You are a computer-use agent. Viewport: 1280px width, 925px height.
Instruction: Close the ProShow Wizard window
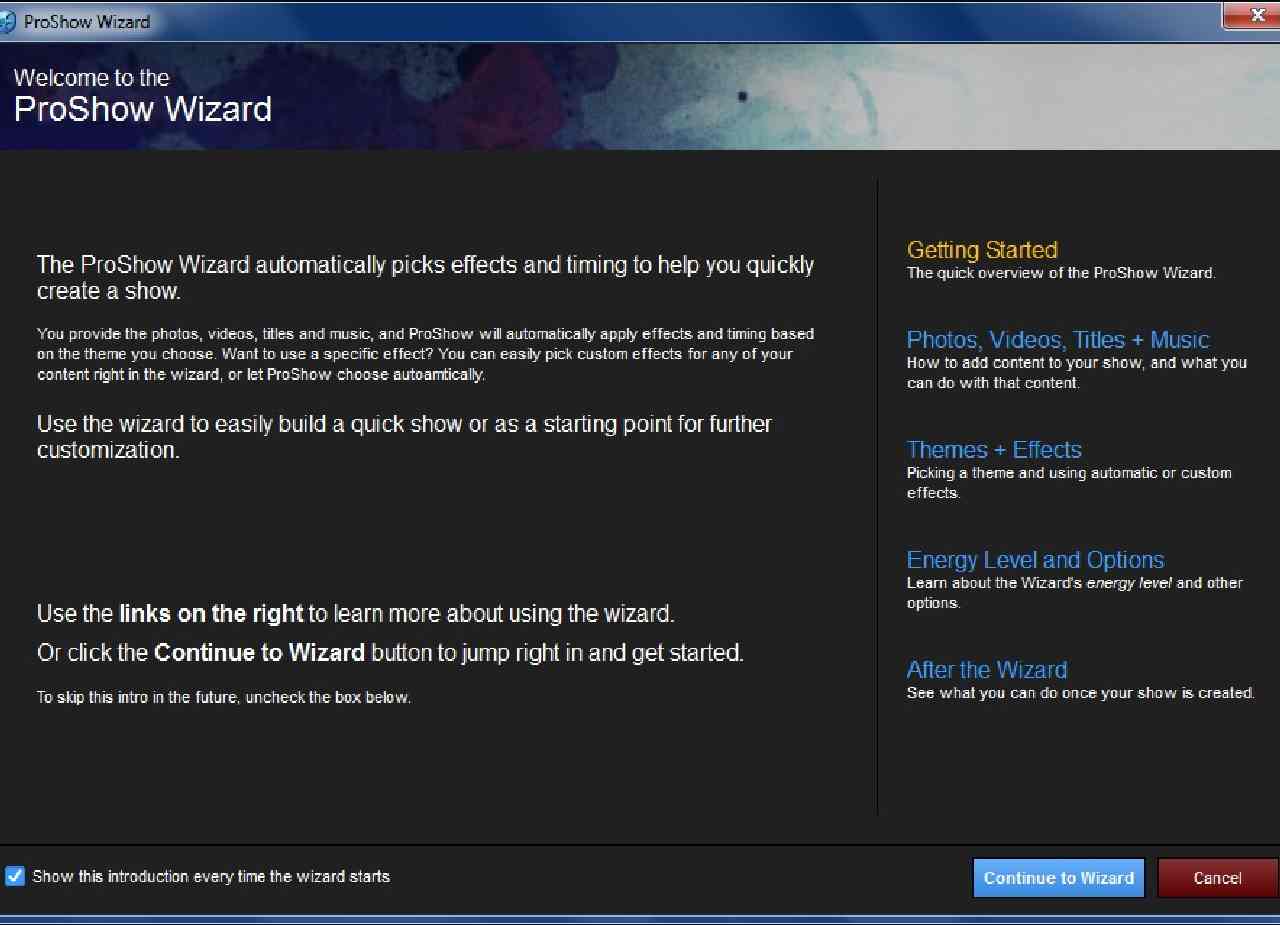point(1251,15)
